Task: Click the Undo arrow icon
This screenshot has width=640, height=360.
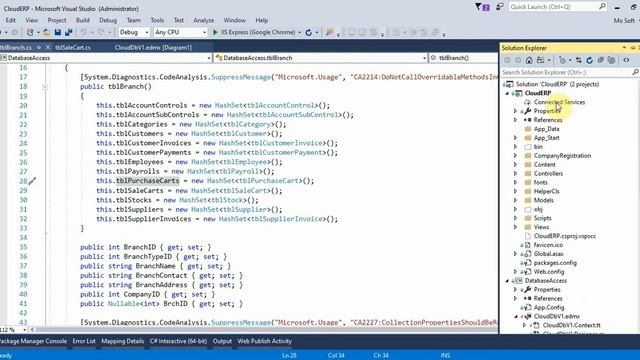Action: click(x=83, y=32)
